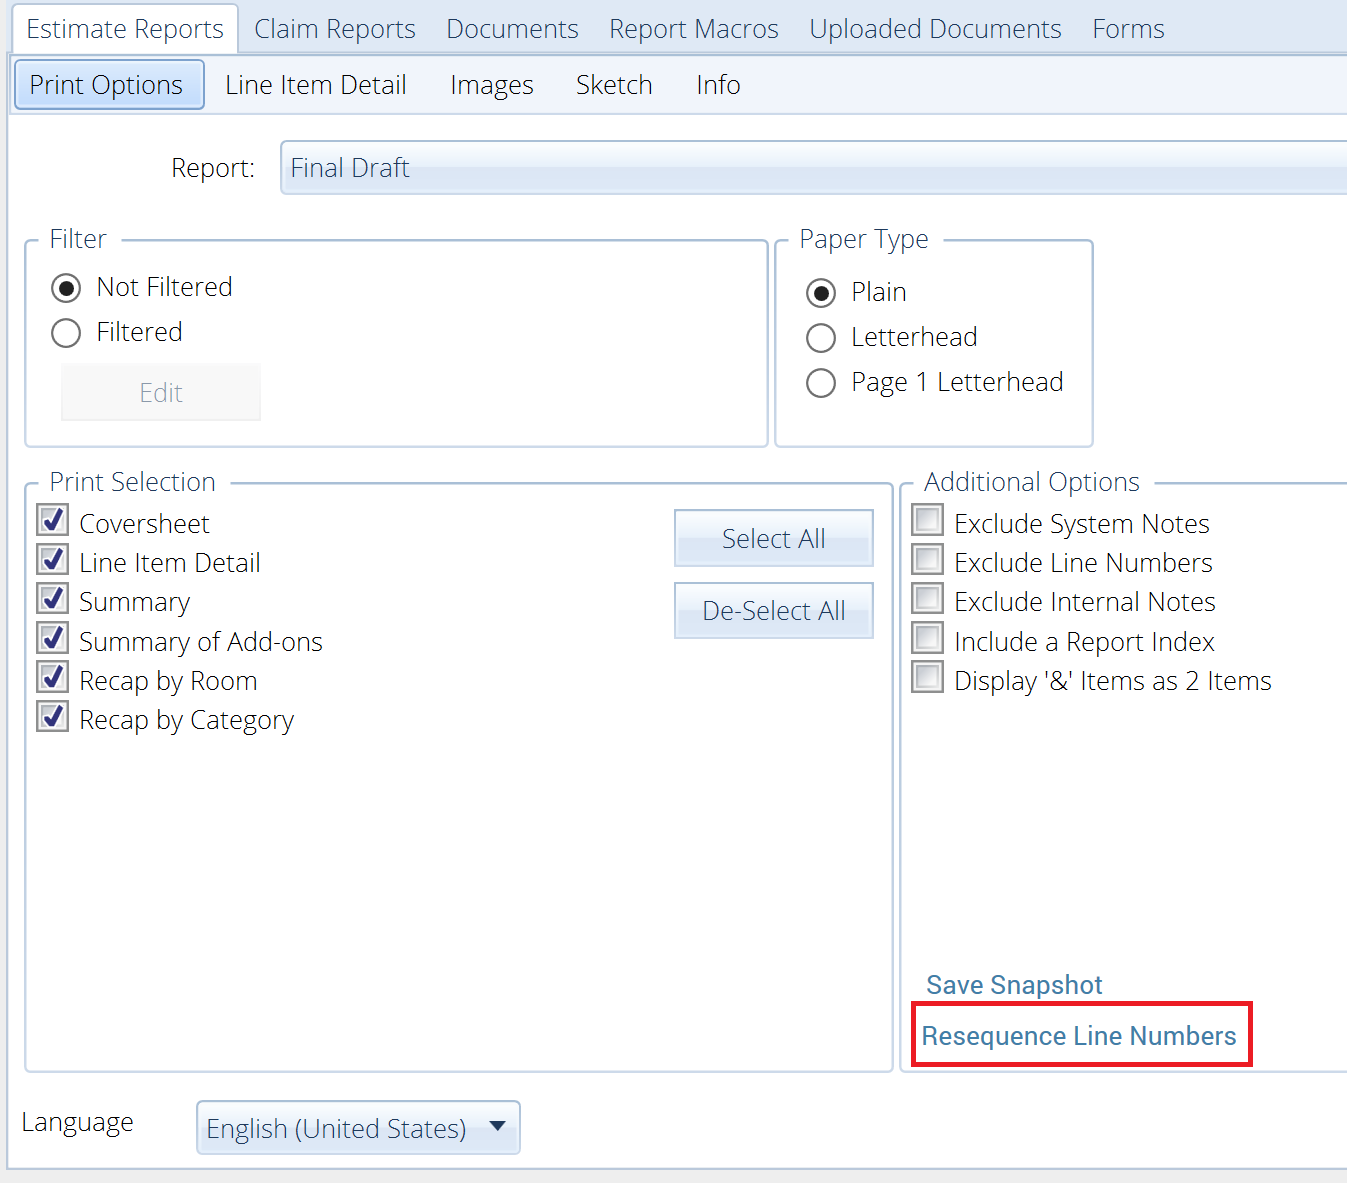Choose Page 1 Letterhead paper type

click(x=821, y=383)
